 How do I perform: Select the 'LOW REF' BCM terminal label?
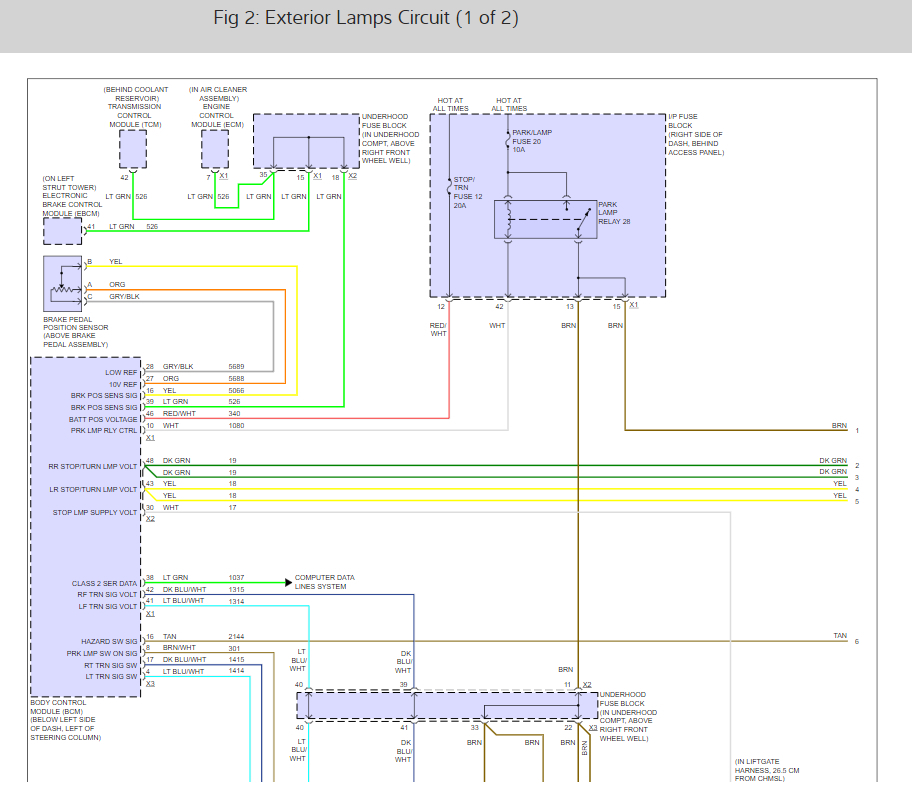pos(121,372)
